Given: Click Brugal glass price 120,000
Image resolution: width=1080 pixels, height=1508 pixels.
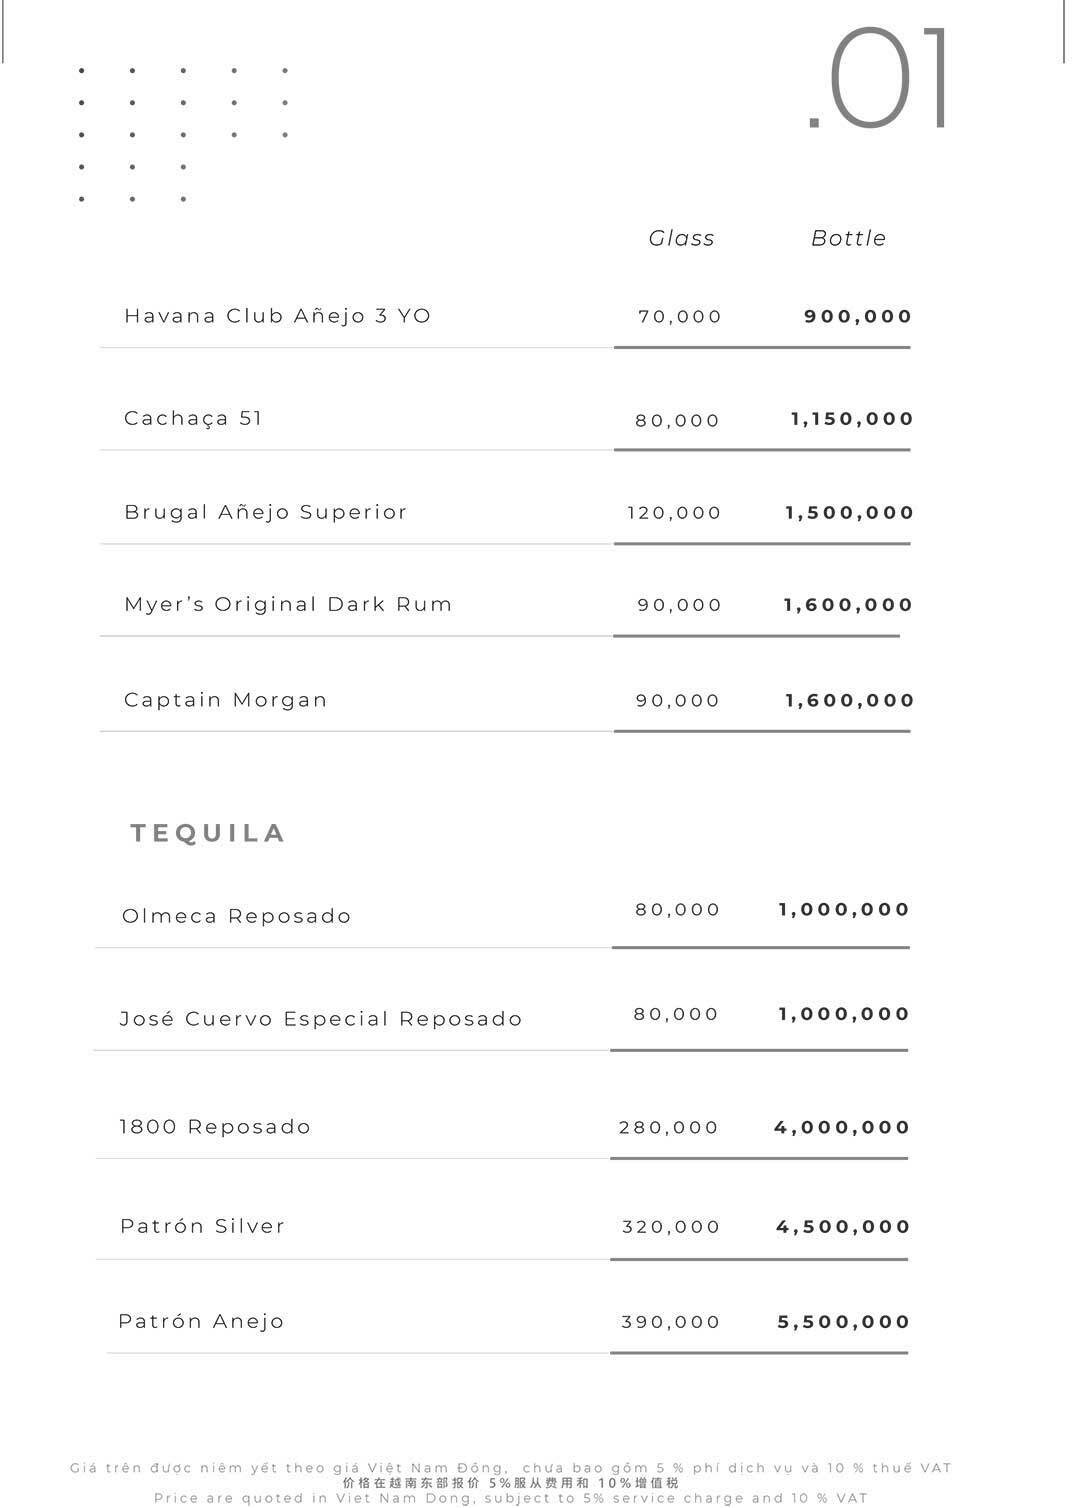Looking at the screenshot, I should click(674, 513).
